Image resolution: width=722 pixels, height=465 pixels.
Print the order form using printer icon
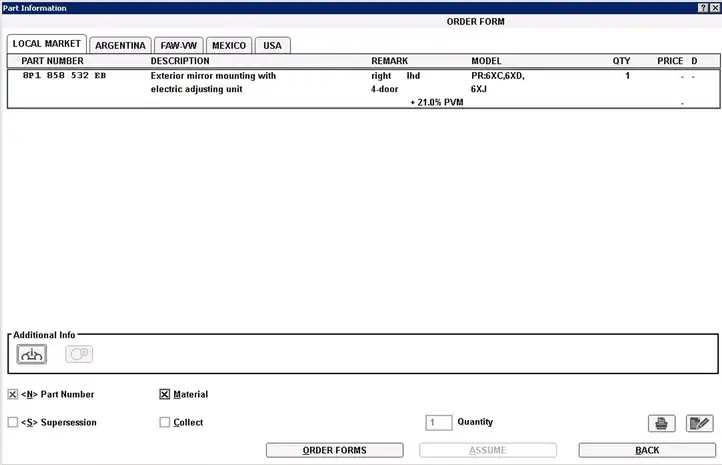point(661,423)
